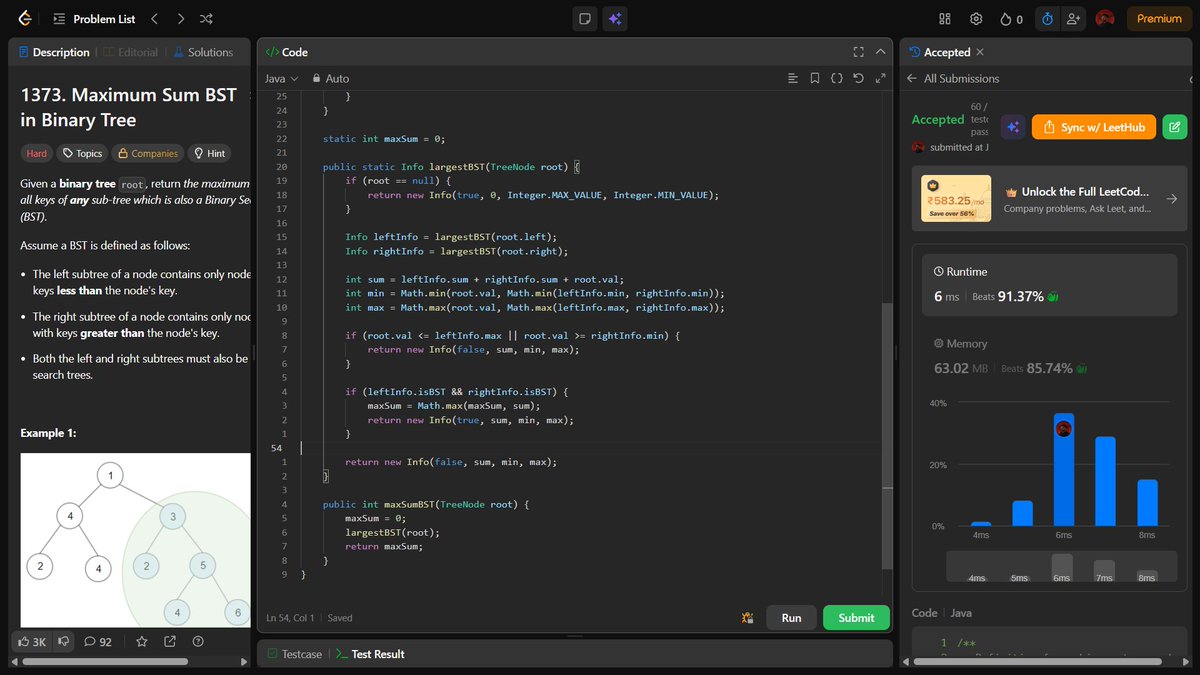Screen dimensions: 1200x675
Task: Toggle the Auto complete lock setting
Action: (331, 78)
